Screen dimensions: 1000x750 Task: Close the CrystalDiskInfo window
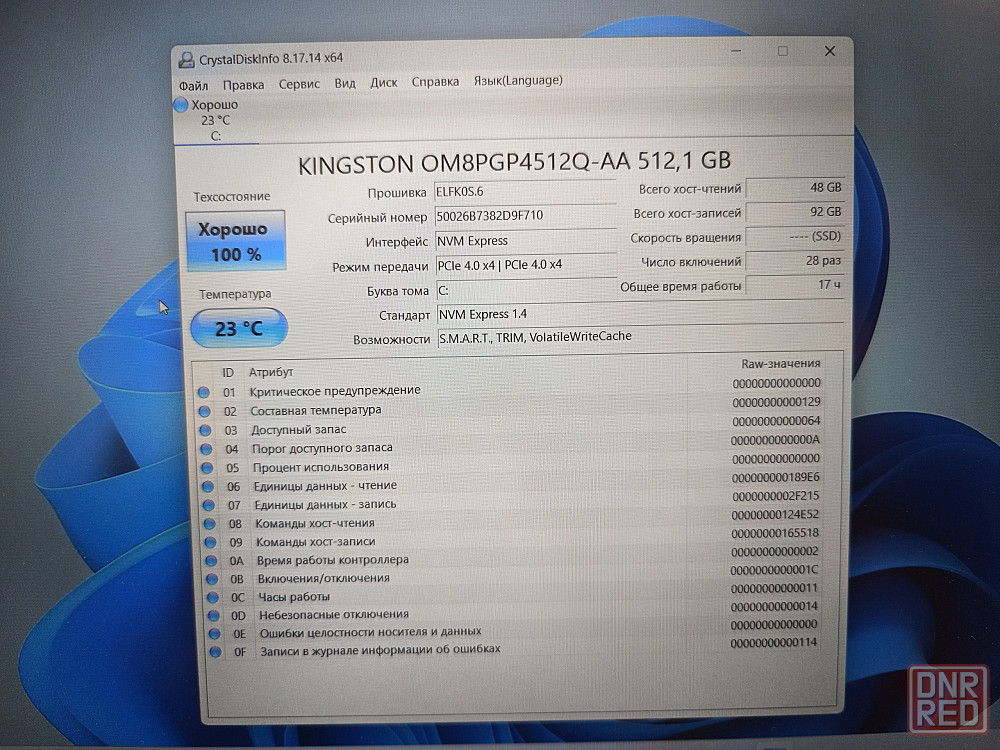830,51
